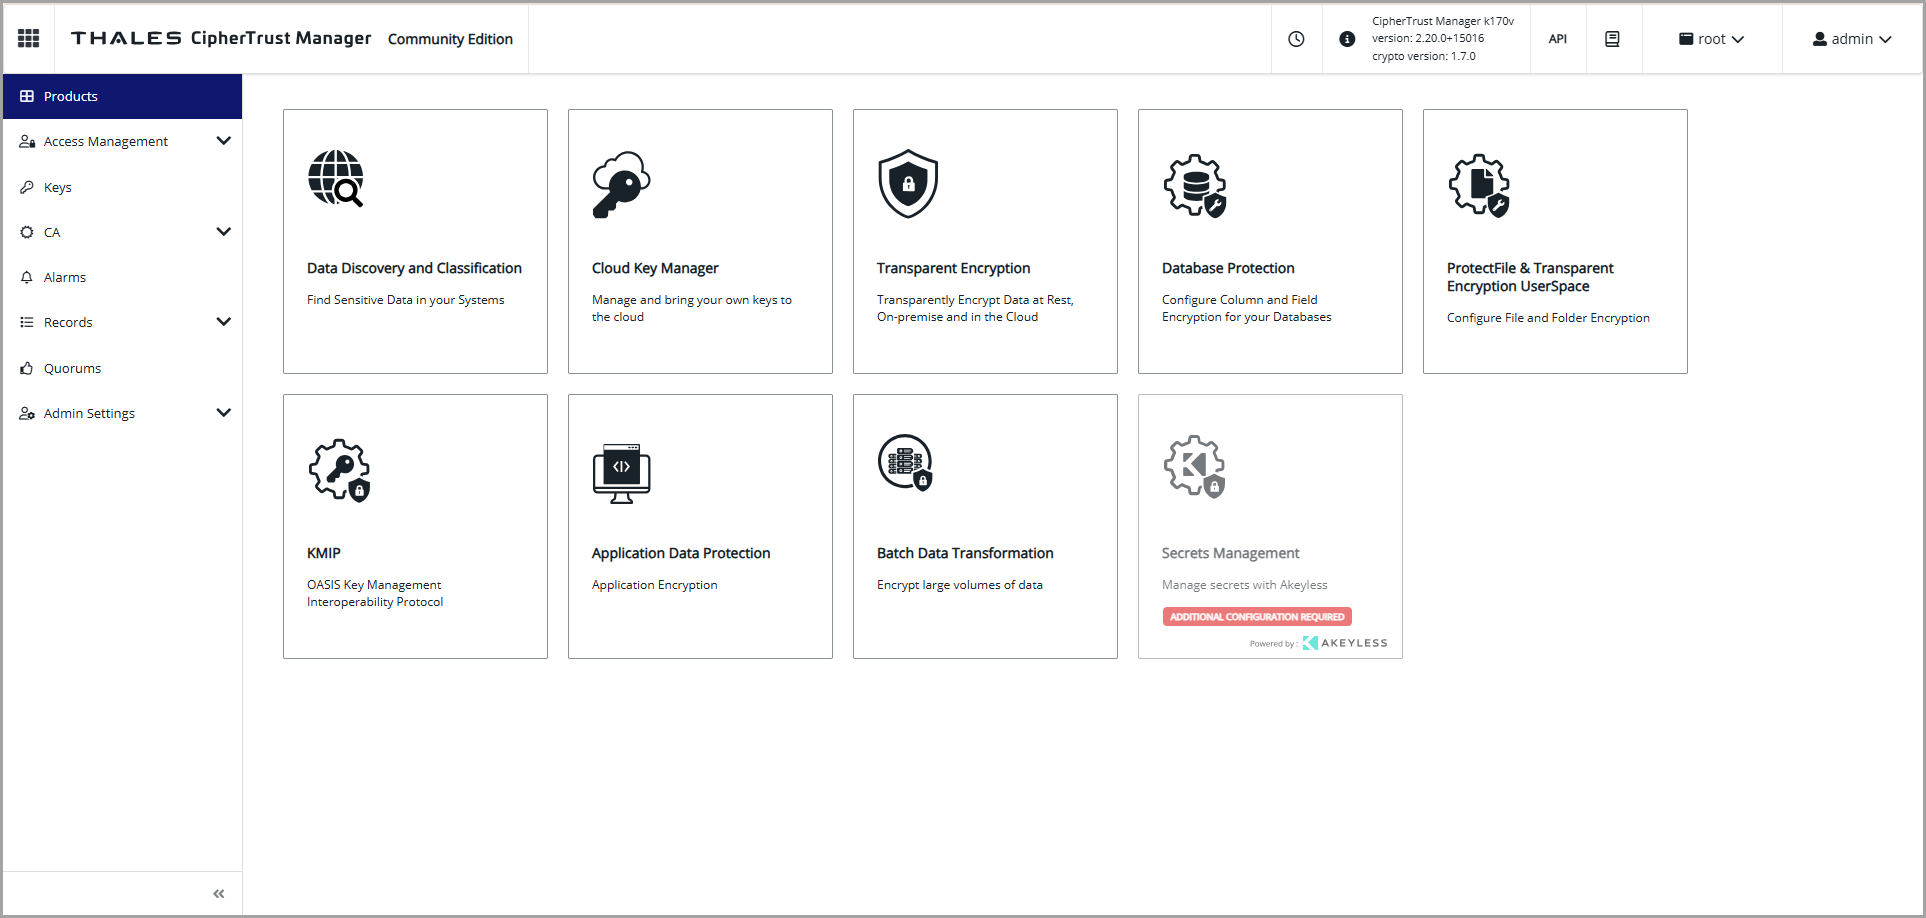Screen dimensions: 1926x918
Task: Click the CA sidebar certificate icon
Action: pos(27,232)
